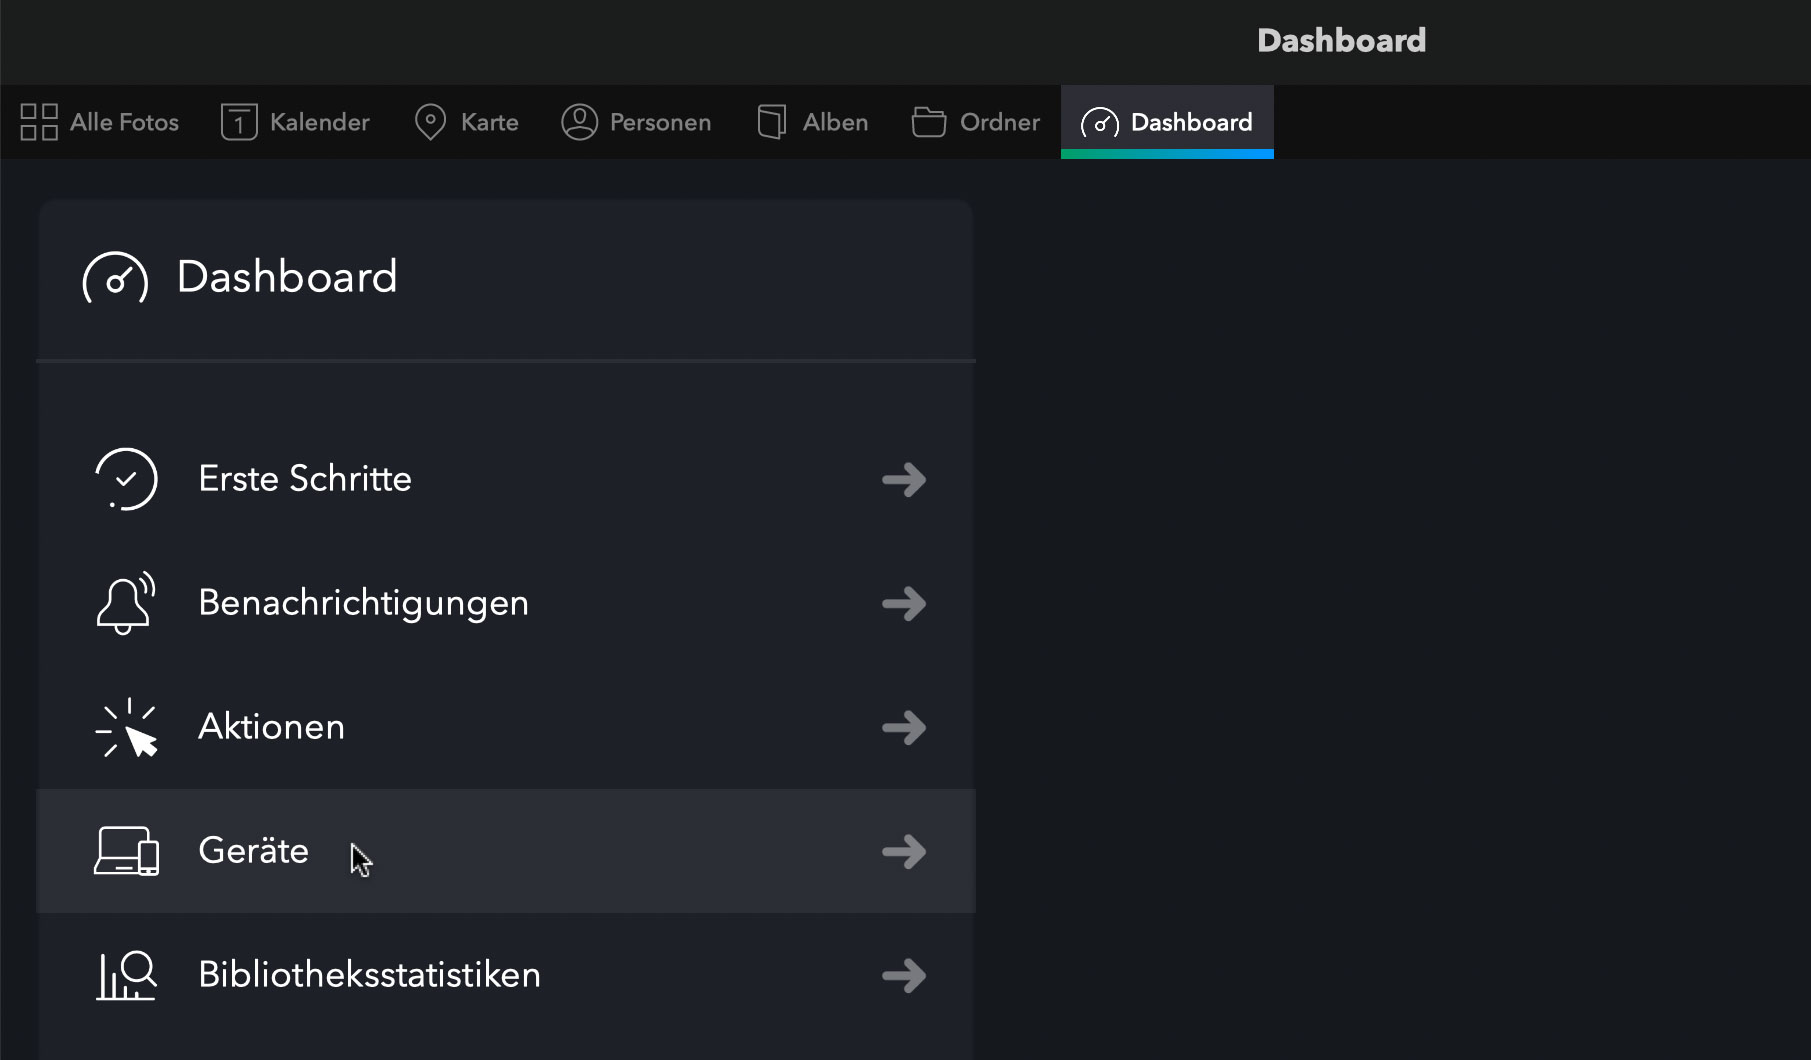Open the Alben album icon
This screenshot has height=1060, width=1811.
pyautogui.click(x=772, y=122)
